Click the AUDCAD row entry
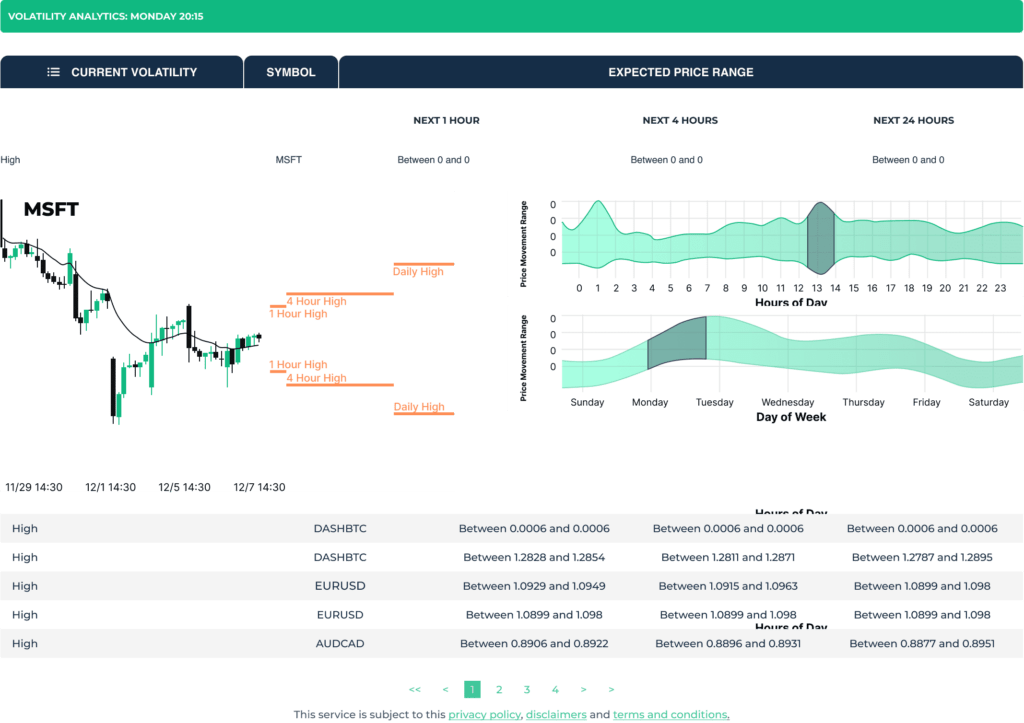This screenshot has height=723, width=1024. [338, 643]
